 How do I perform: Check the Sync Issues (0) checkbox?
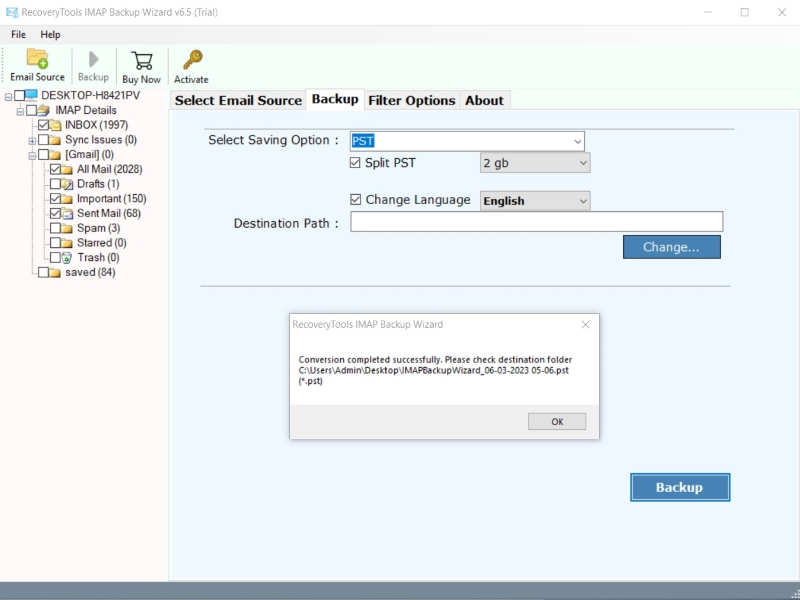tap(43, 140)
